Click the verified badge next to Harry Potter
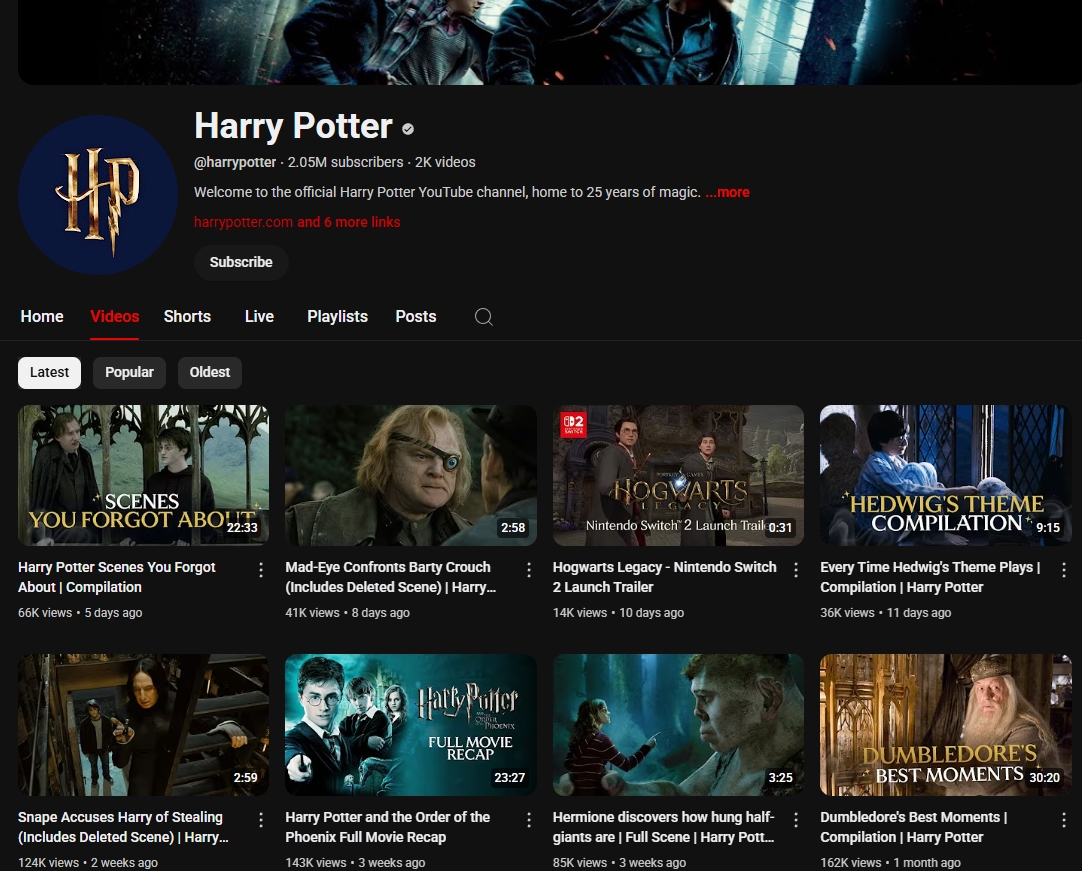Viewport: 1082px width, 871px height. click(x=408, y=128)
